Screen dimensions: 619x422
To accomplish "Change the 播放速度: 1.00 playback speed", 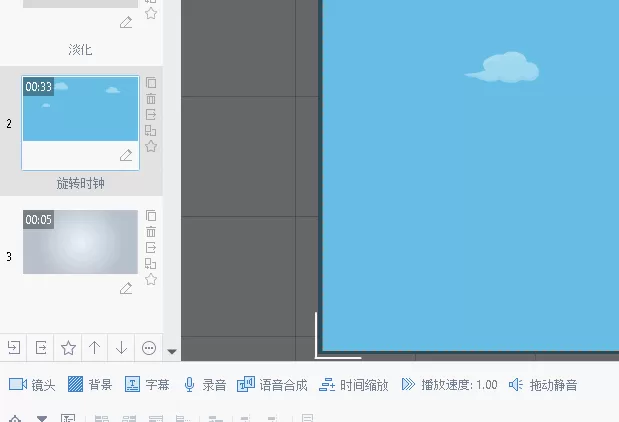I will tap(449, 384).
